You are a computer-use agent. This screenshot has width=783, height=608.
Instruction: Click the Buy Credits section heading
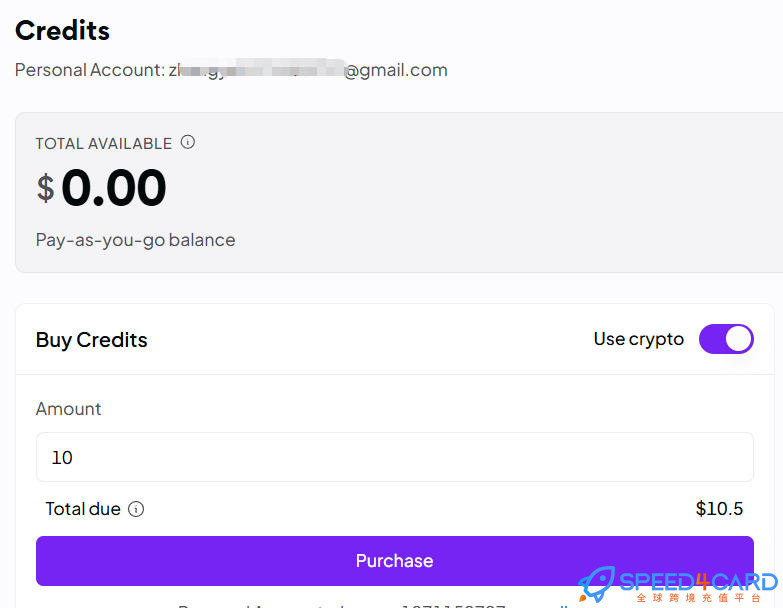(x=91, y=340)
